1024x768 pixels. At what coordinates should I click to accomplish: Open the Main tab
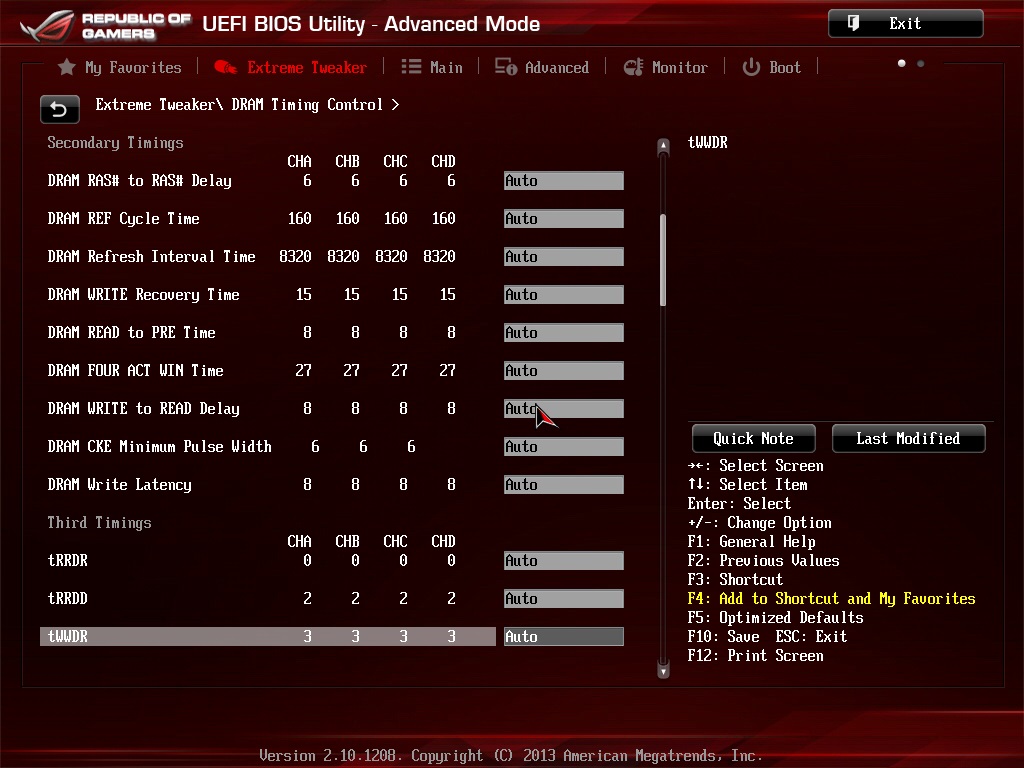(431, 67)
